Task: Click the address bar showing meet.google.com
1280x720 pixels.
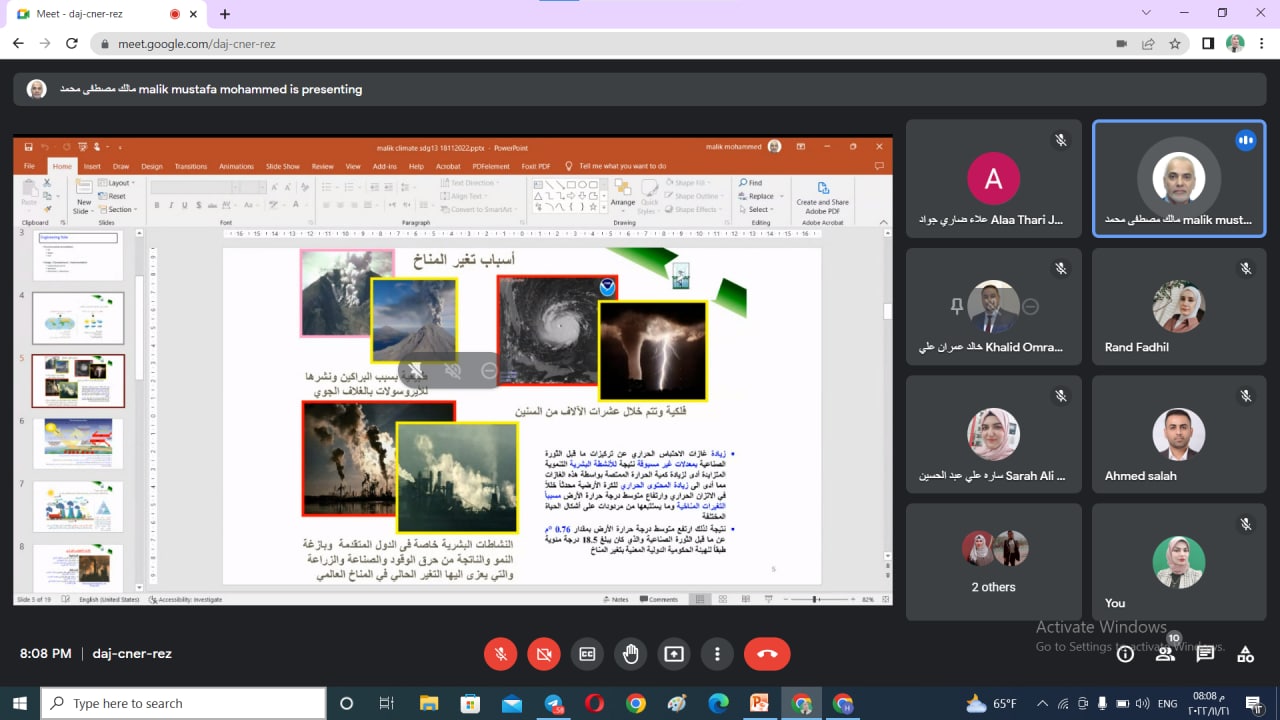Action: [x=600, y=44]
